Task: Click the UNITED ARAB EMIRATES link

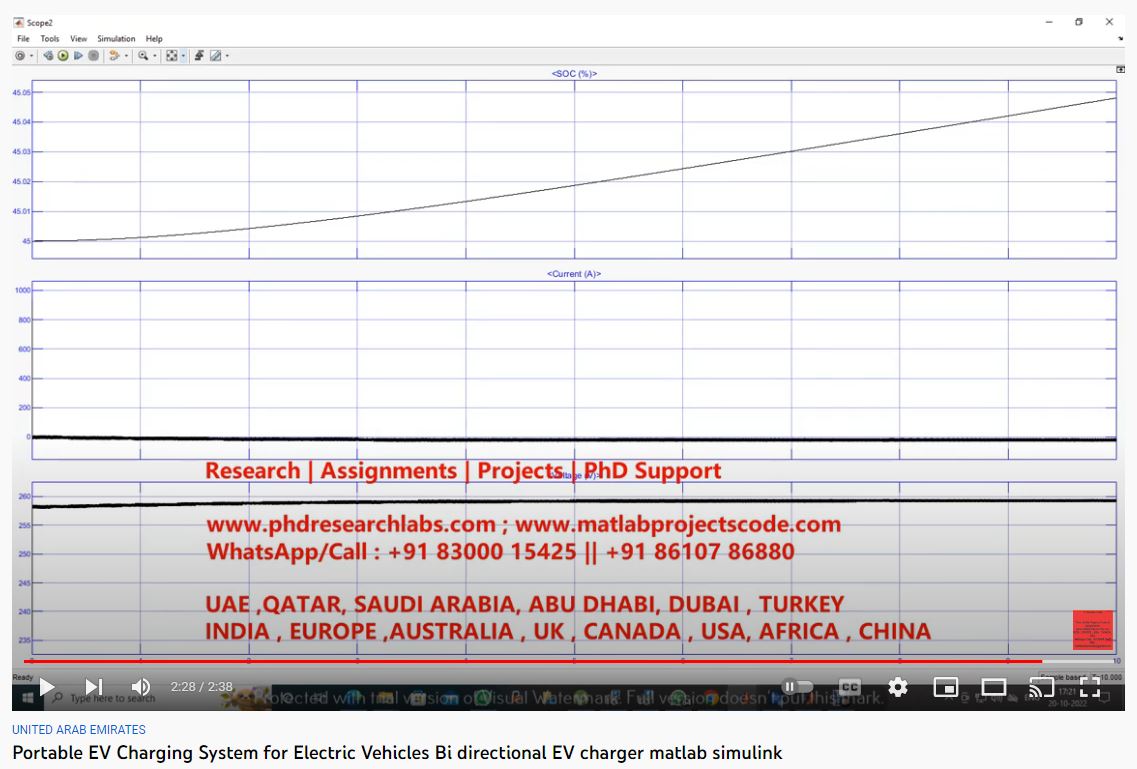Action: point(79,730)
